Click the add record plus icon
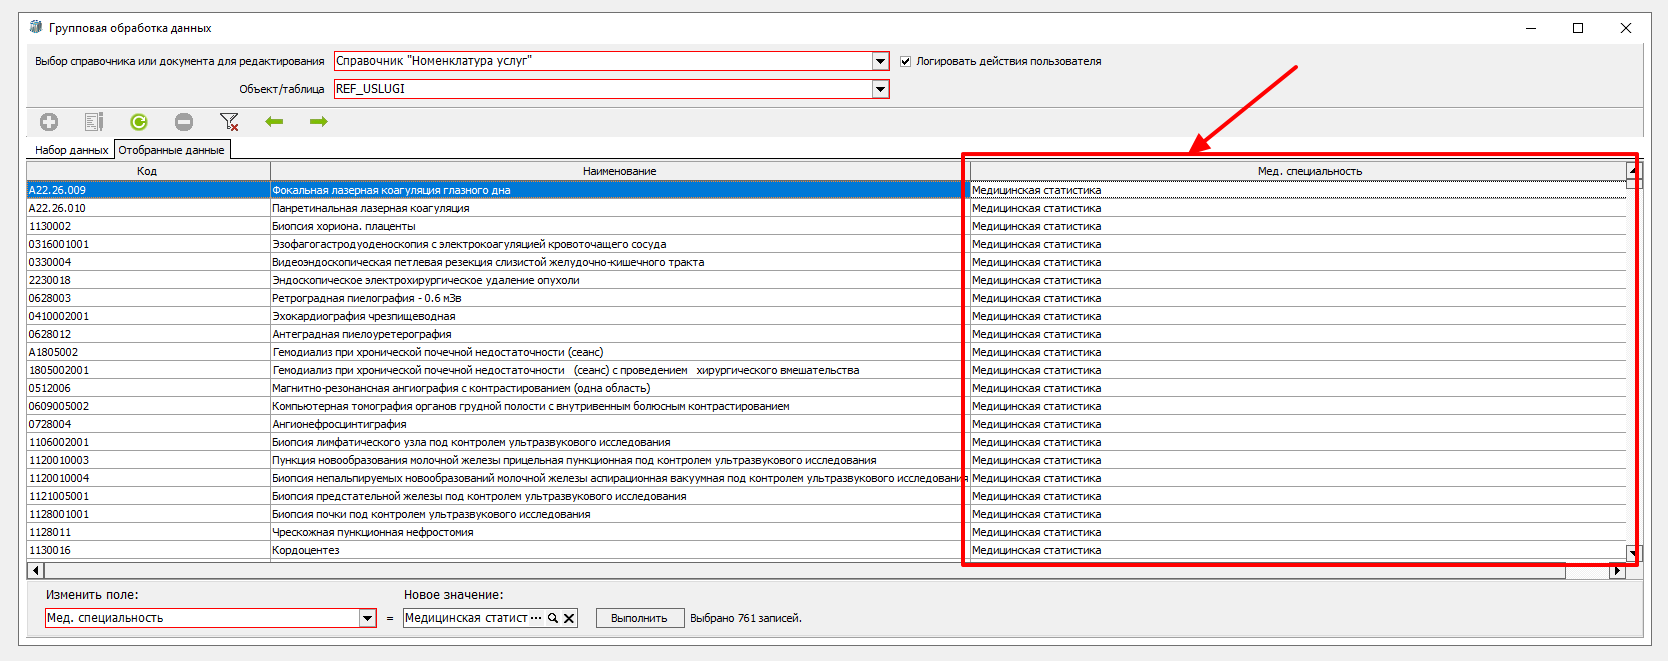1668x661 pixels. (49, 122)
